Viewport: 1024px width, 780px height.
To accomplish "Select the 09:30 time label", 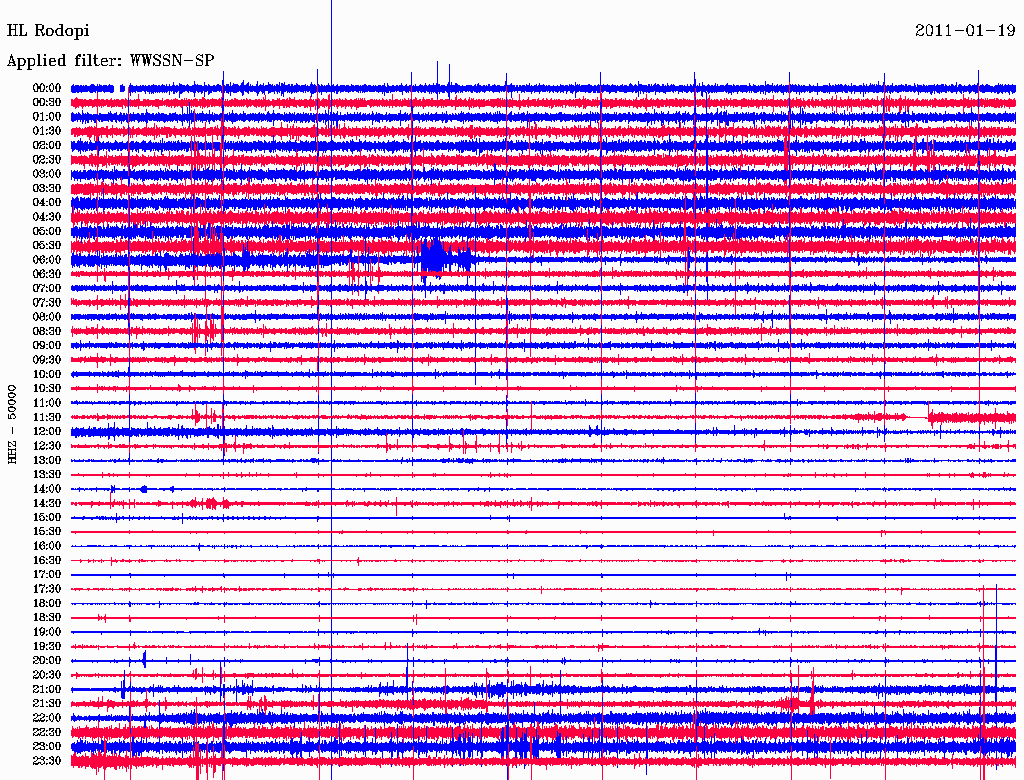I will point(47,360).
